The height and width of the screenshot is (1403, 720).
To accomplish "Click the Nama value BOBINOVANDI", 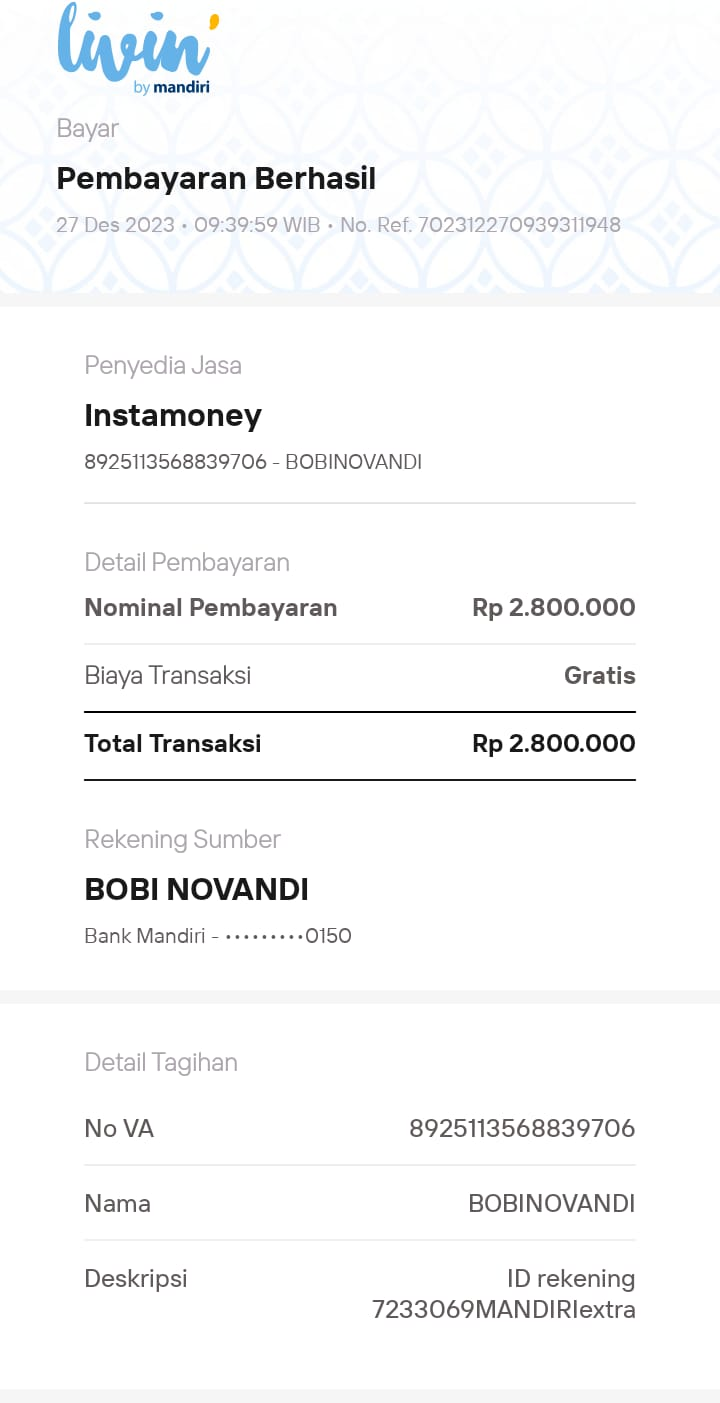I will click(551, 1204).
